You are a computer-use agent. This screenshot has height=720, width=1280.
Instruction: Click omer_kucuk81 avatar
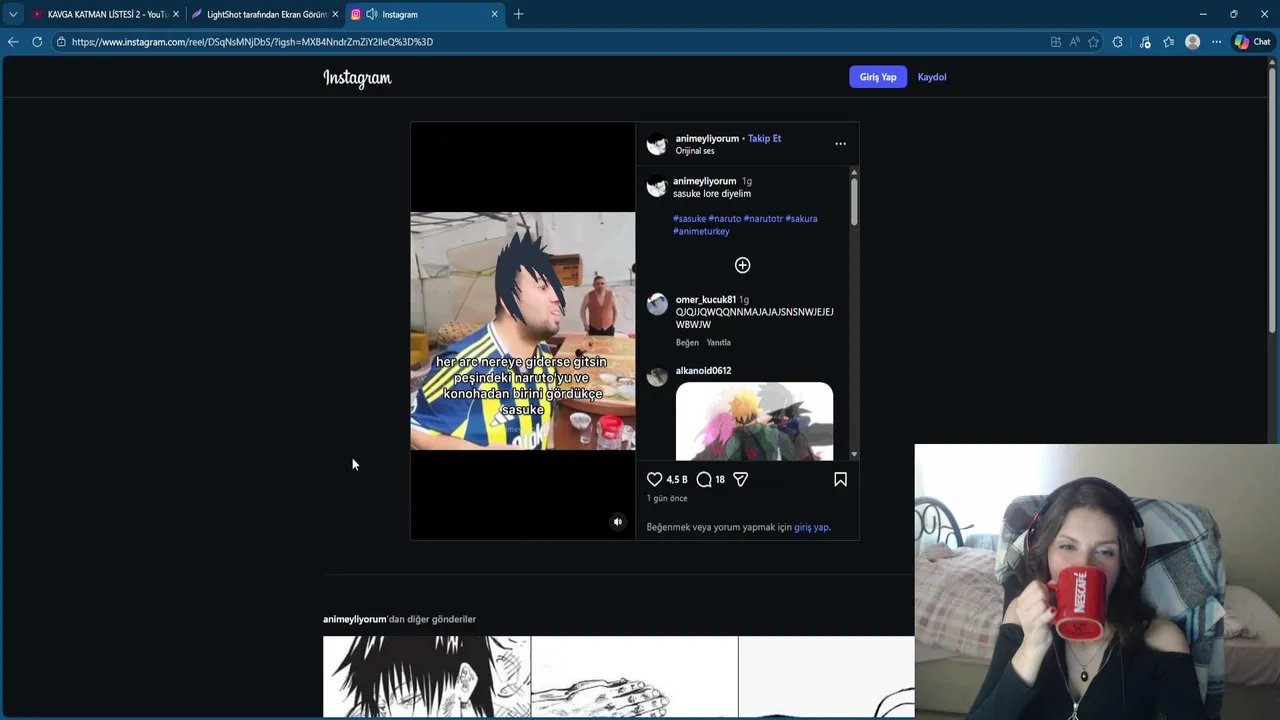(657, 305)
